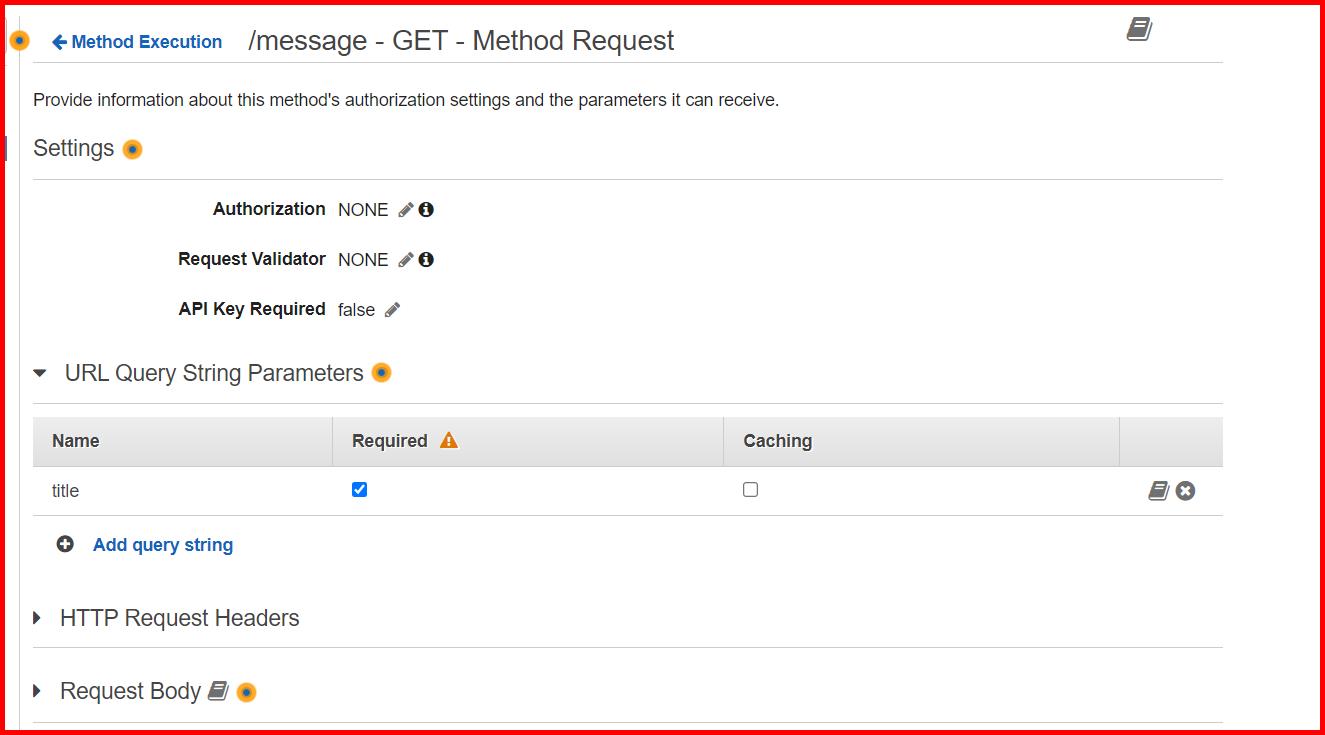
Task: Collapse the URL Query String Parameters section
Action: tap(40, 373)
